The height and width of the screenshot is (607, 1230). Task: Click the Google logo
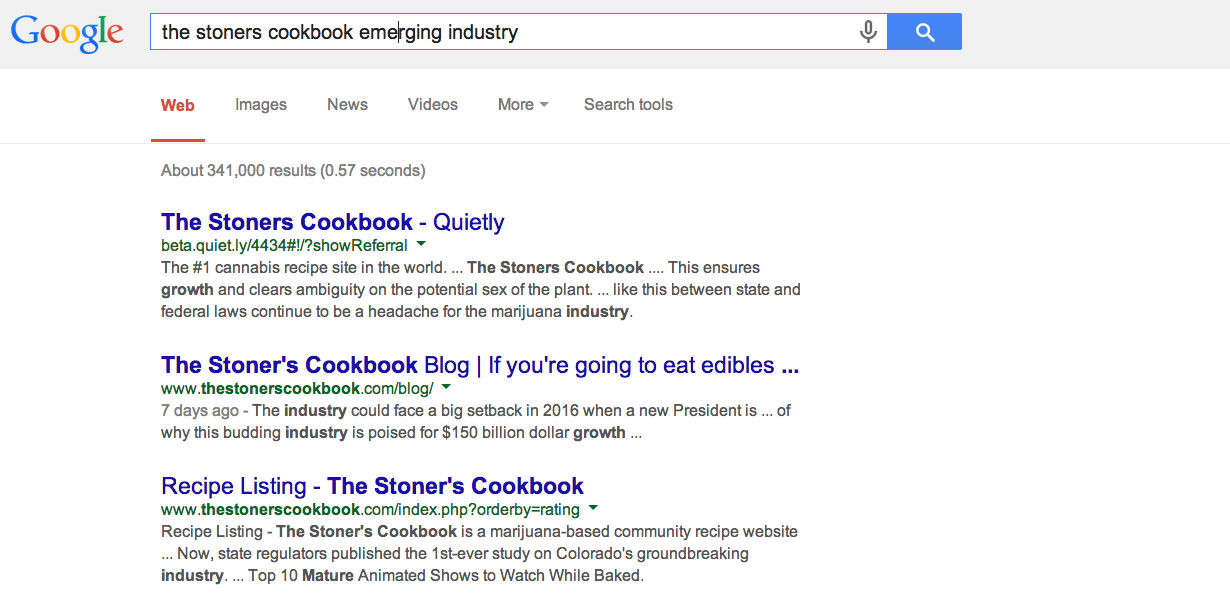click(67, 34)
